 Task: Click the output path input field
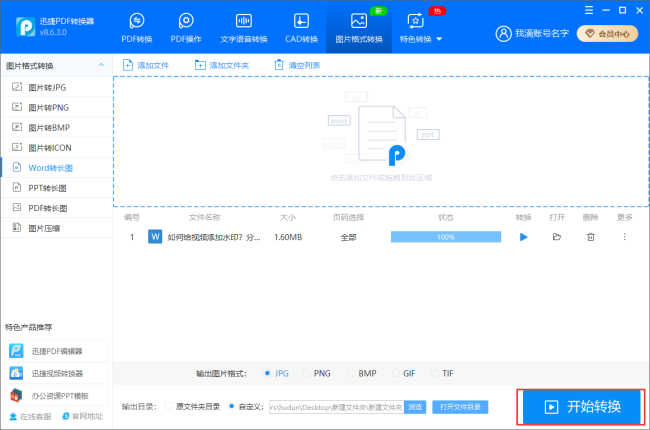(x=337, y=407)
